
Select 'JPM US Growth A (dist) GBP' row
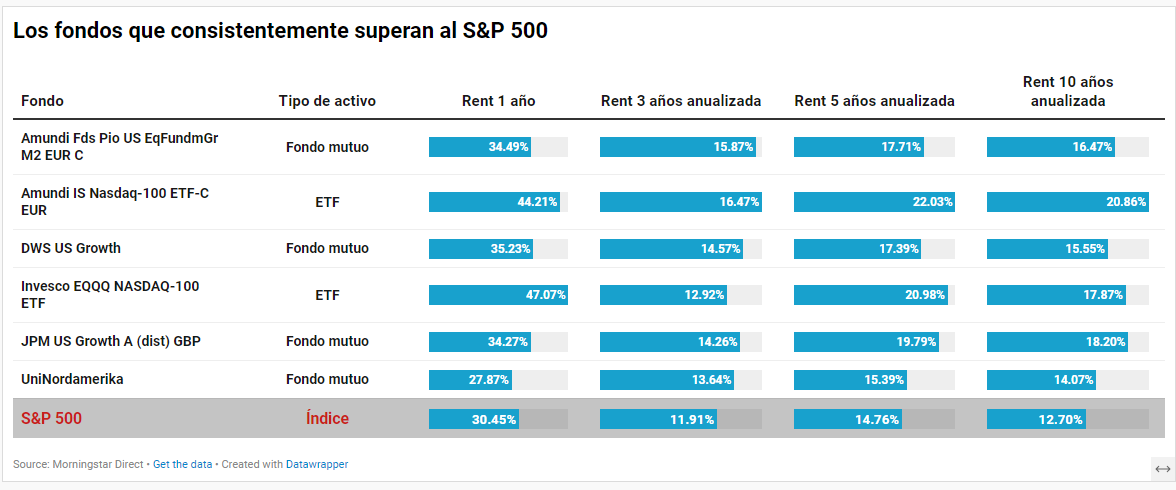pos(111,342)
